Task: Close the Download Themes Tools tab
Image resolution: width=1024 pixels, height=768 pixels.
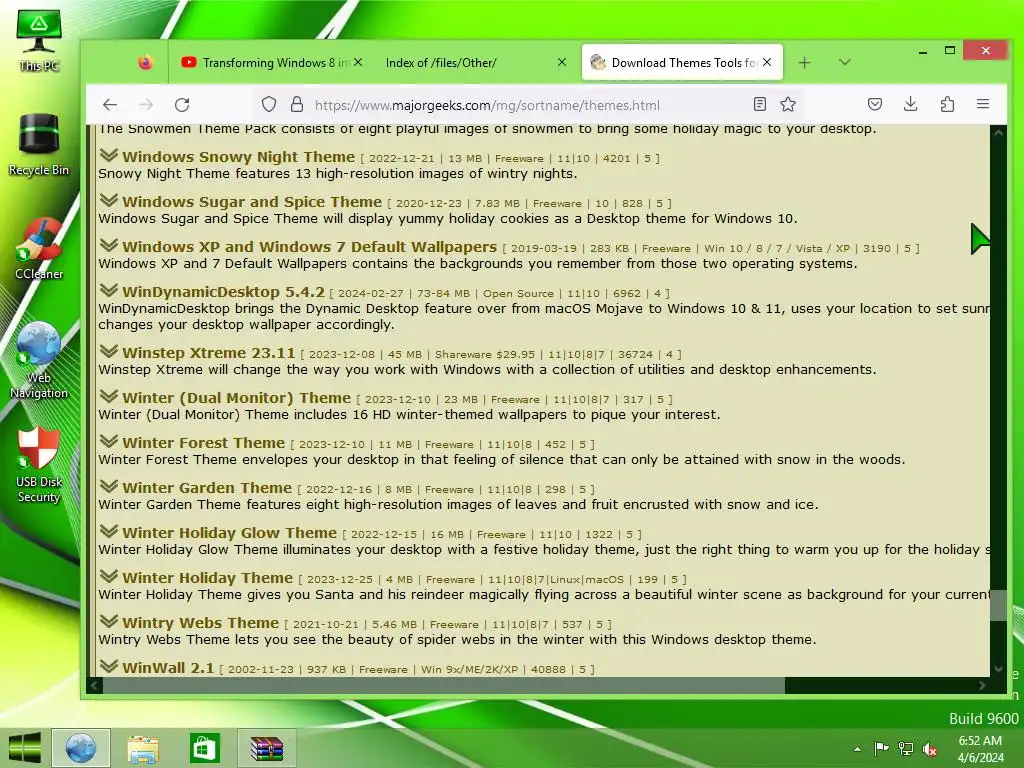Action: [x=767, y=62]
